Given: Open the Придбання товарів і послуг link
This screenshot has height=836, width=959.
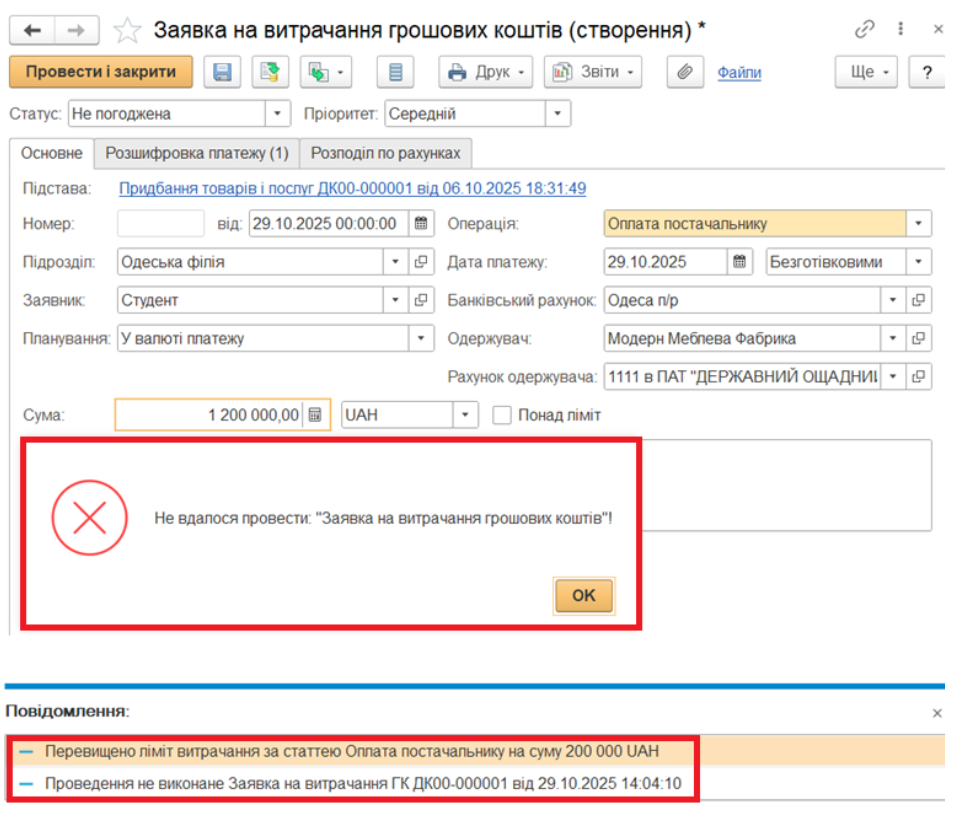Looking at the screenshot, I should click(x=352, y=188).
